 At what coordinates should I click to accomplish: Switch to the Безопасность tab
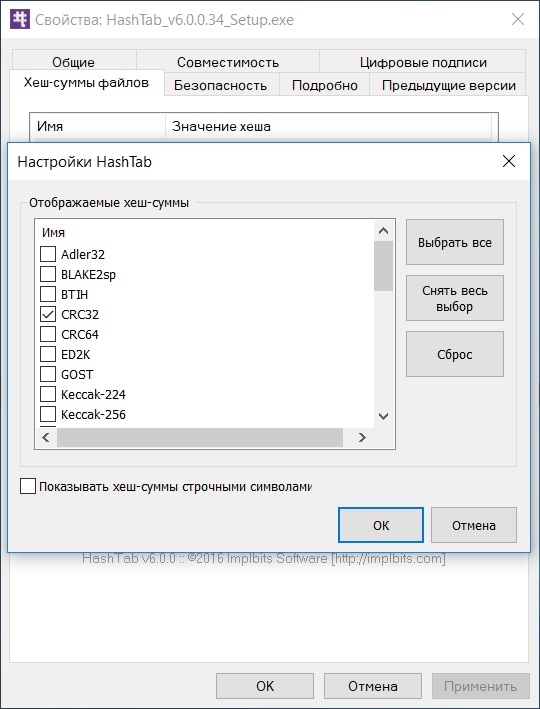click(x=221, y=85)
